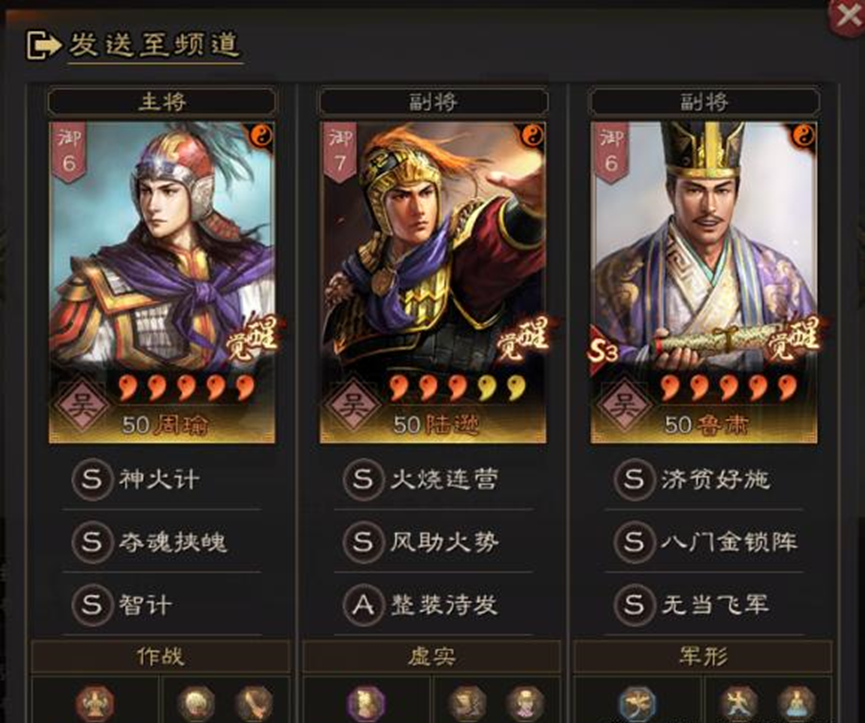Click the send-to-channel arrow icon
Viewport: 865px width, 723px height.
[43, 45]
